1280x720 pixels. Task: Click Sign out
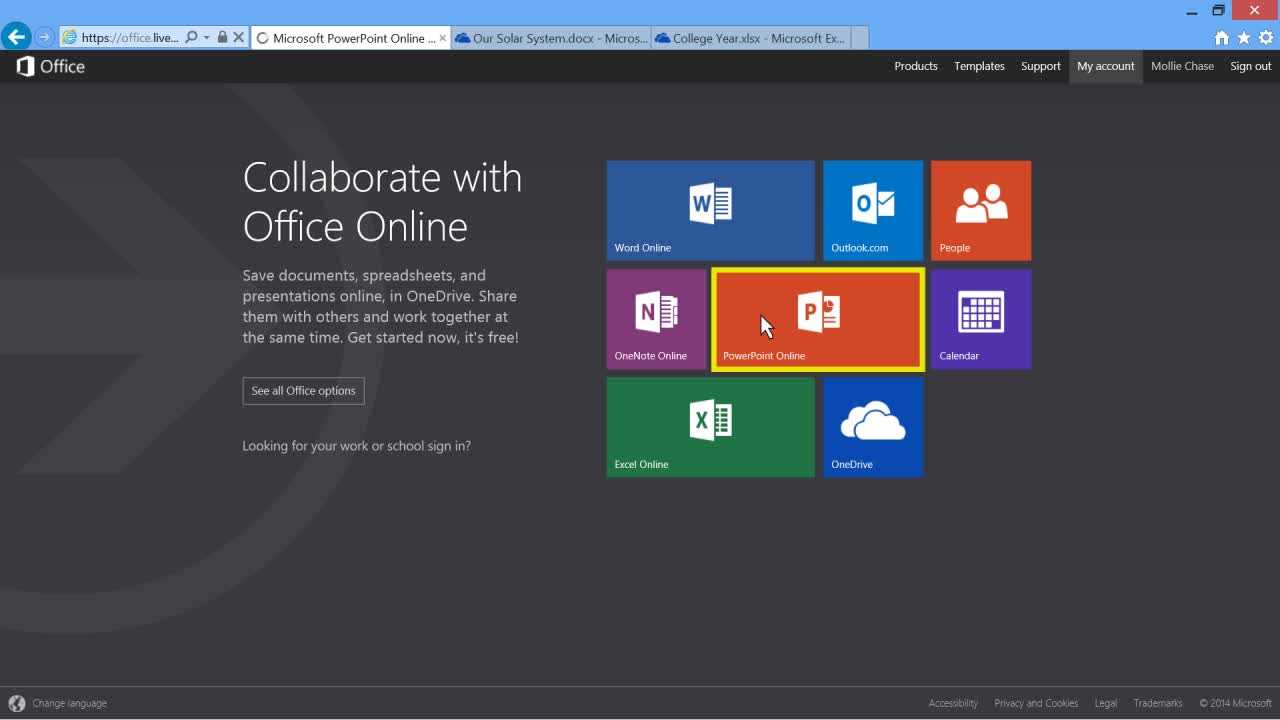point(1250,66)
